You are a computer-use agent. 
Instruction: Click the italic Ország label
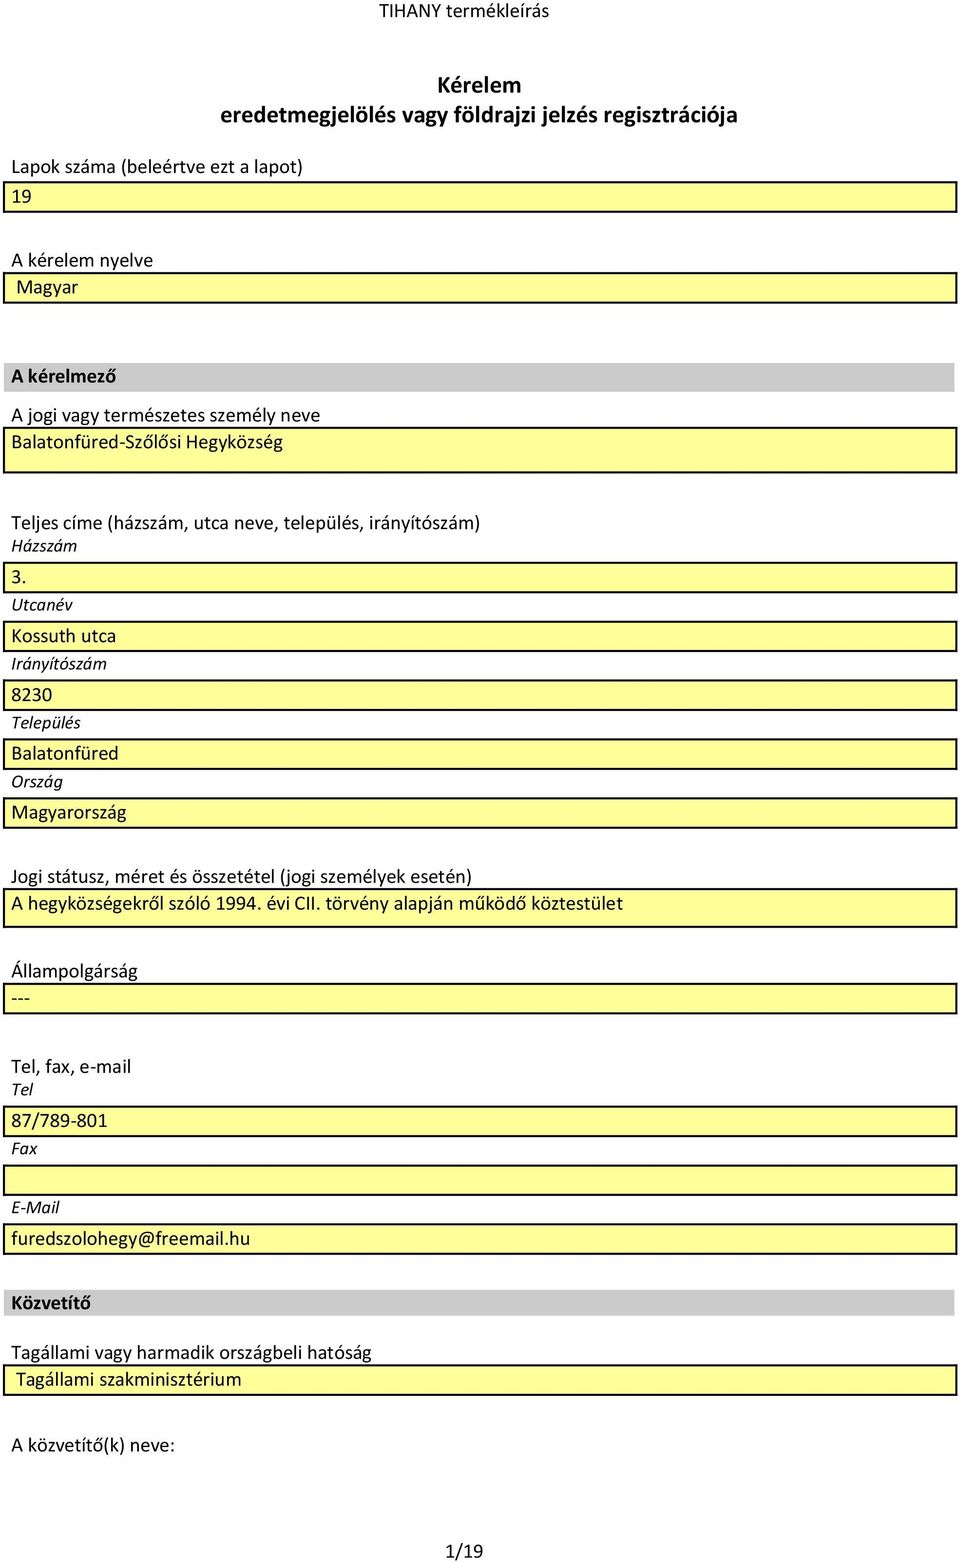(x=37, y=782)
